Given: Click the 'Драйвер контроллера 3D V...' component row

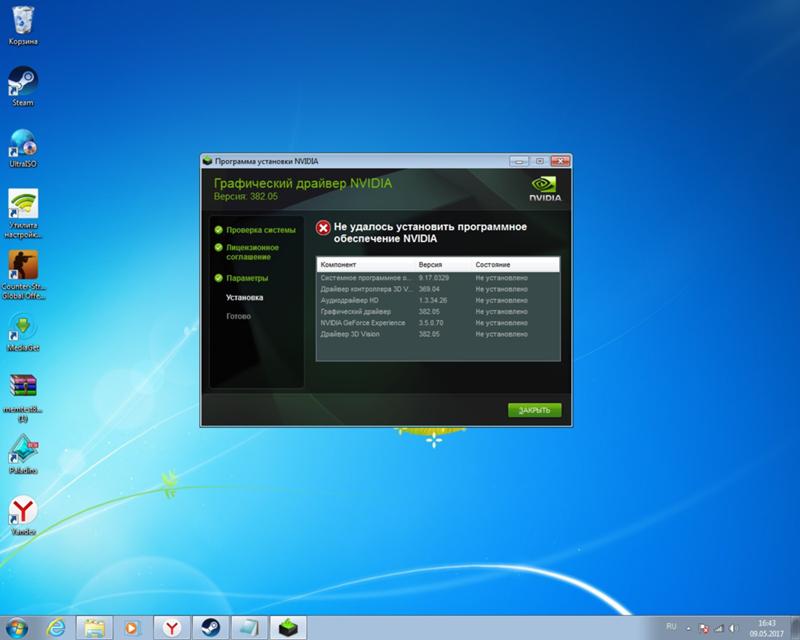Looking at the screenshot, I should point(438,289).
